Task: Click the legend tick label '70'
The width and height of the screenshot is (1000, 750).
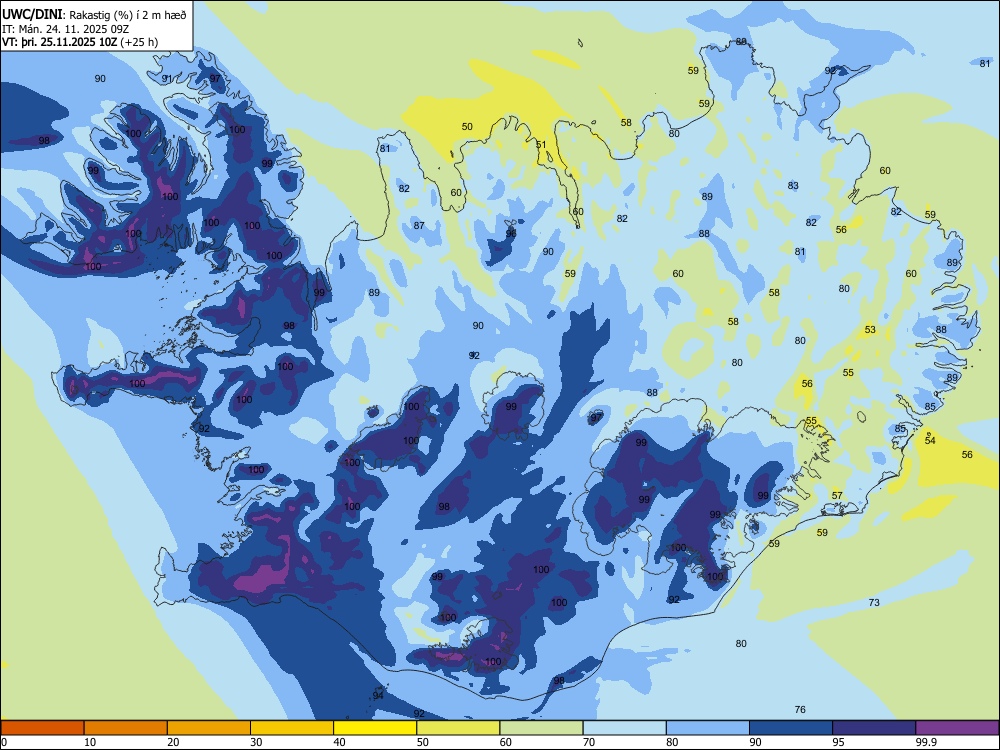Action: (589, 742)
